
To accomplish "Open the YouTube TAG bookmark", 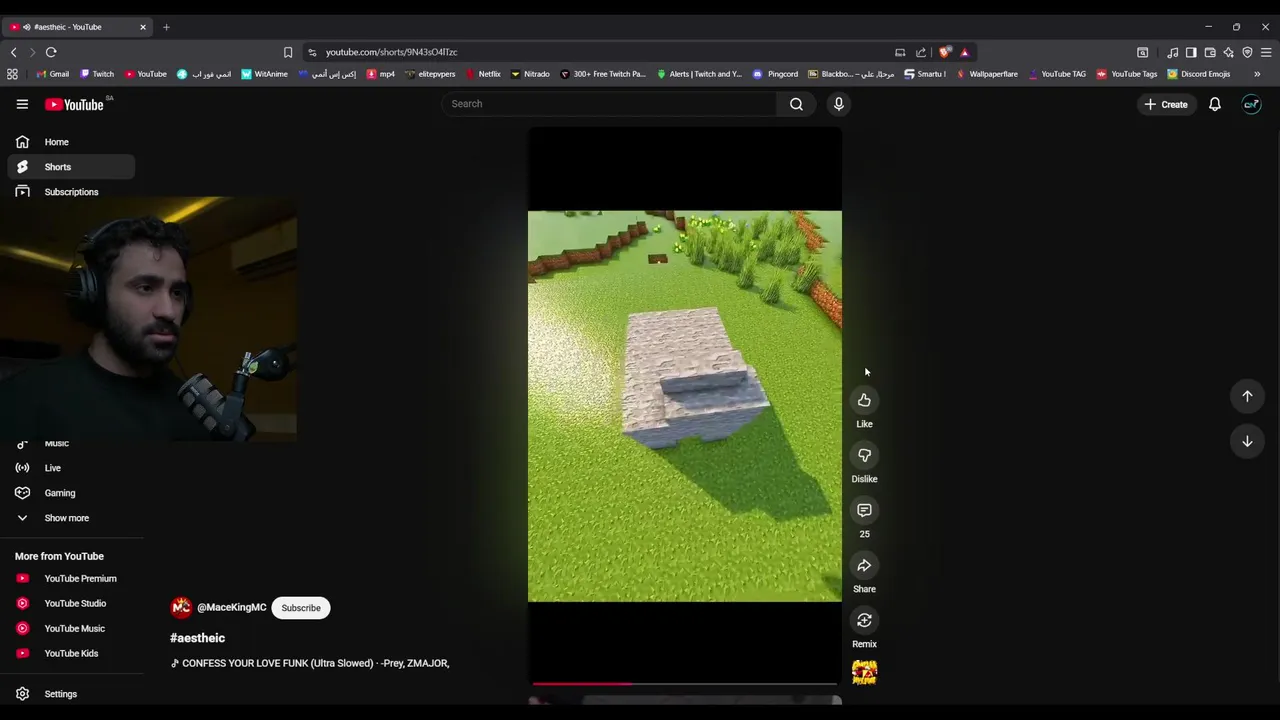I will point(1056,74).
